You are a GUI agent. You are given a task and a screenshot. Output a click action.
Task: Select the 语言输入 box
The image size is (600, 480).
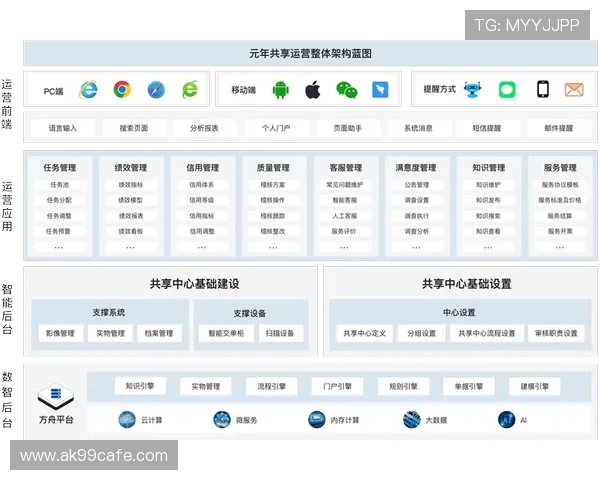pos(63,128)
